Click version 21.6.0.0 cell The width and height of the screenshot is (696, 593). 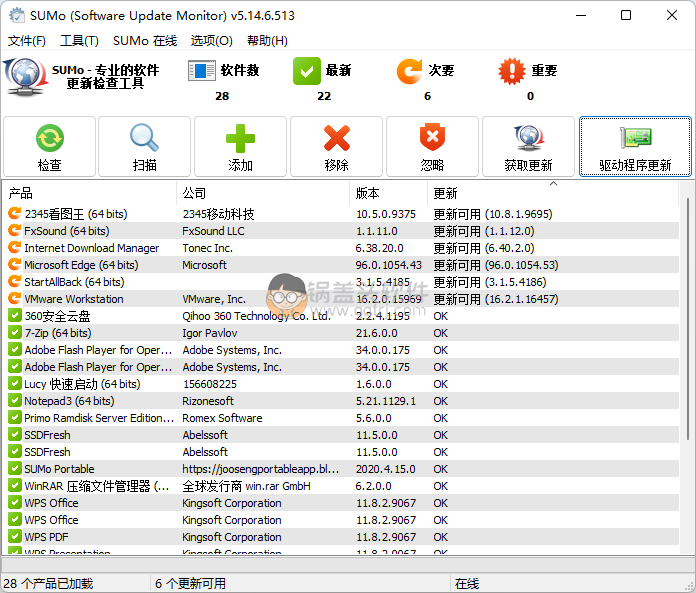click(376, 333)
